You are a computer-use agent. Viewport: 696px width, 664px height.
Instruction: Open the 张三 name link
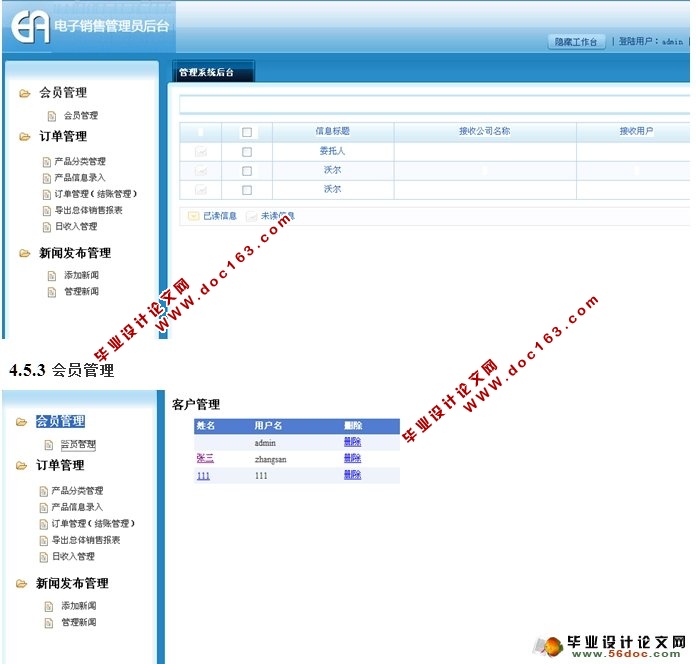(x=205, y=458)
